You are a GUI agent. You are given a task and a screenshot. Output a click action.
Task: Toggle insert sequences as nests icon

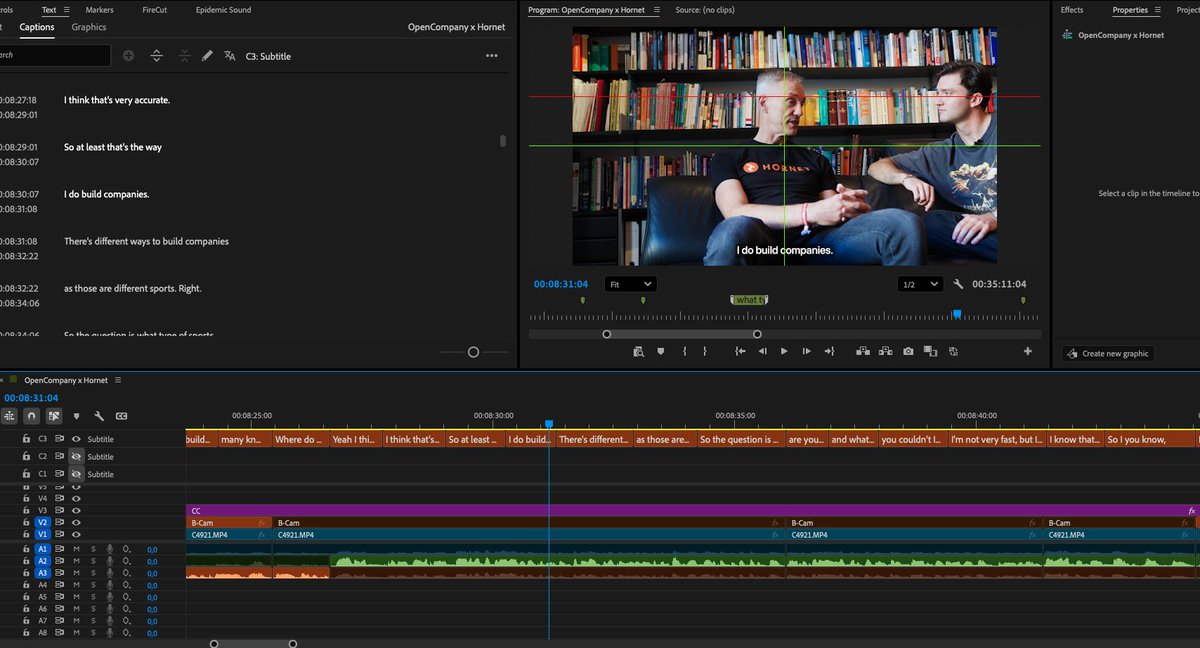tap(10, 415)
